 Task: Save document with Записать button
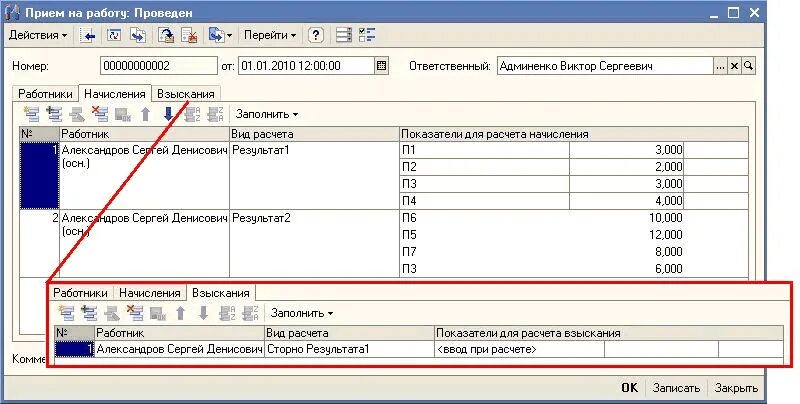click(x=676, y=388)
